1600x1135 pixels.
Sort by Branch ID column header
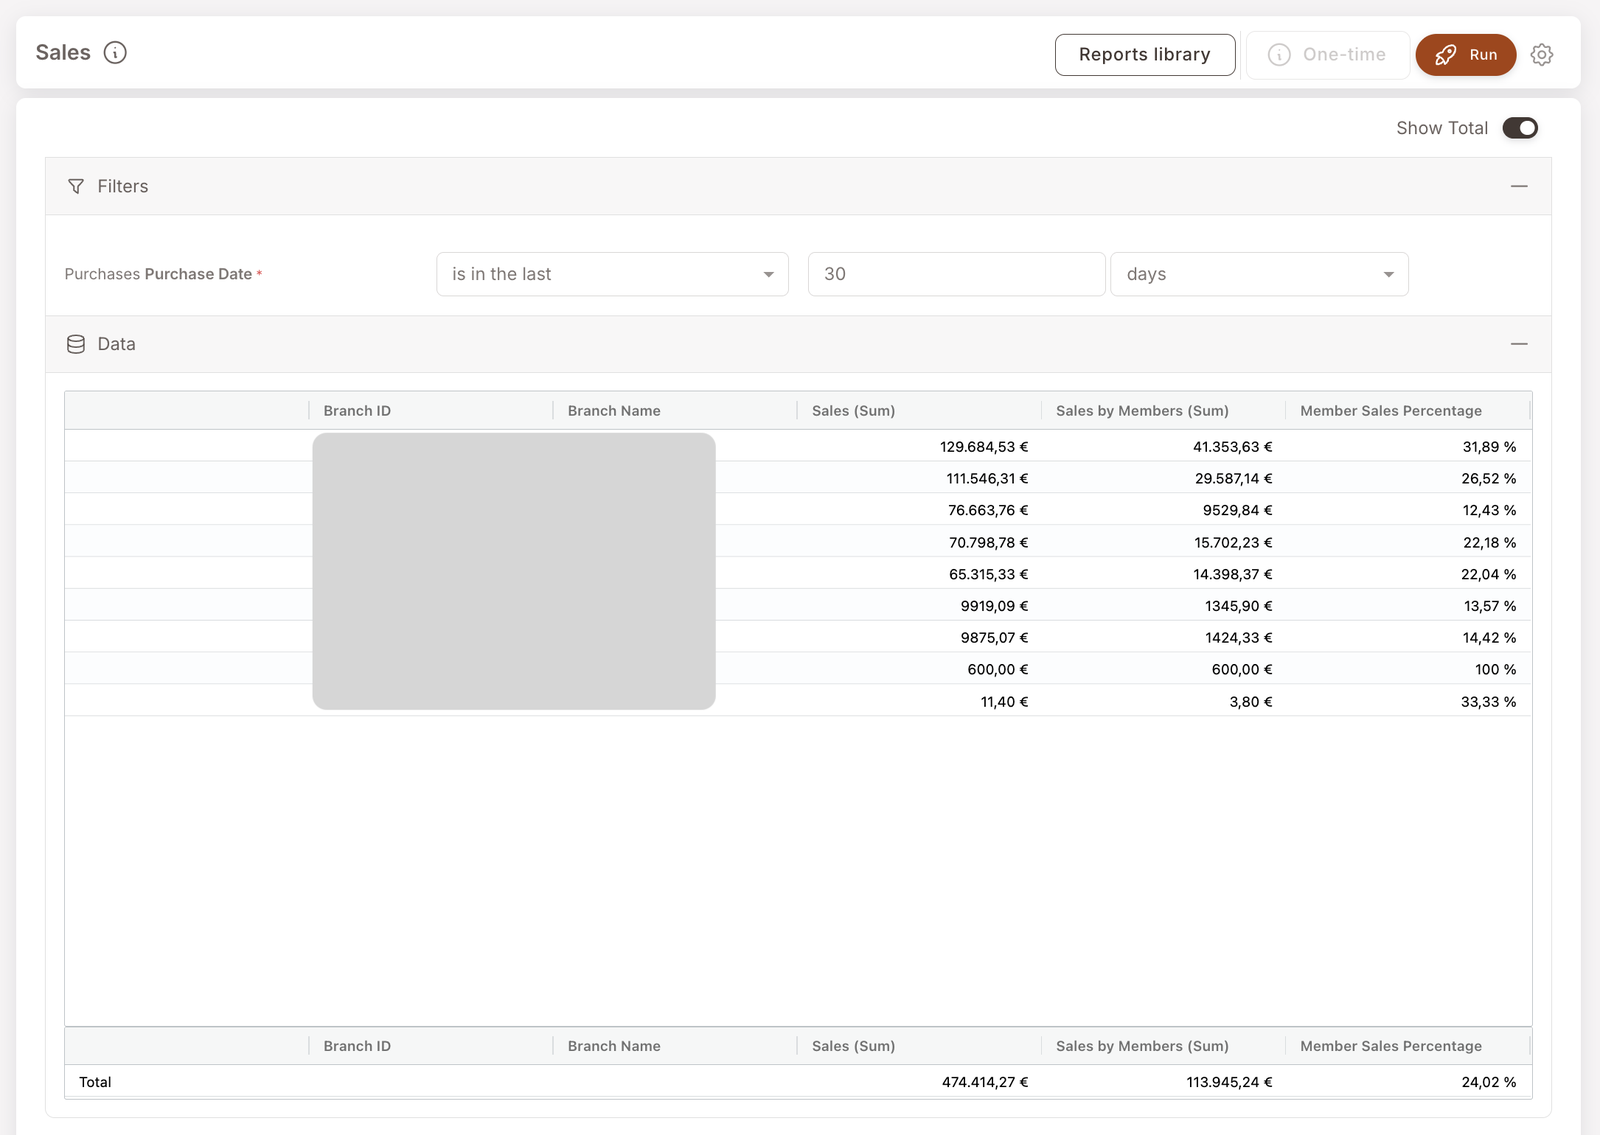point(357,411)
